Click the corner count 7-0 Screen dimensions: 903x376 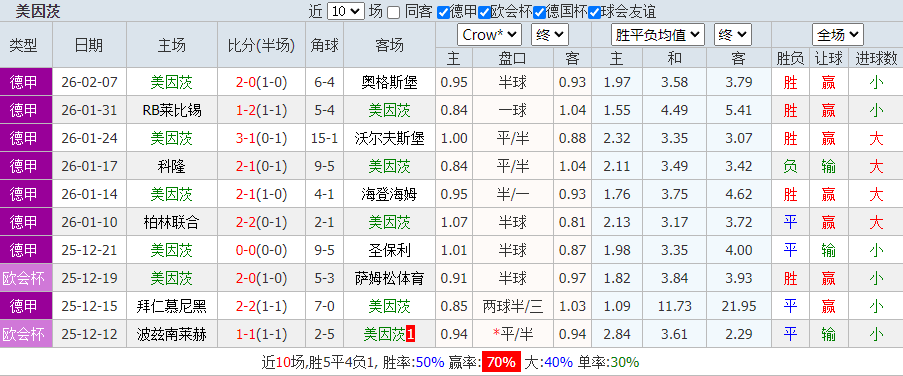pos(325,306)
